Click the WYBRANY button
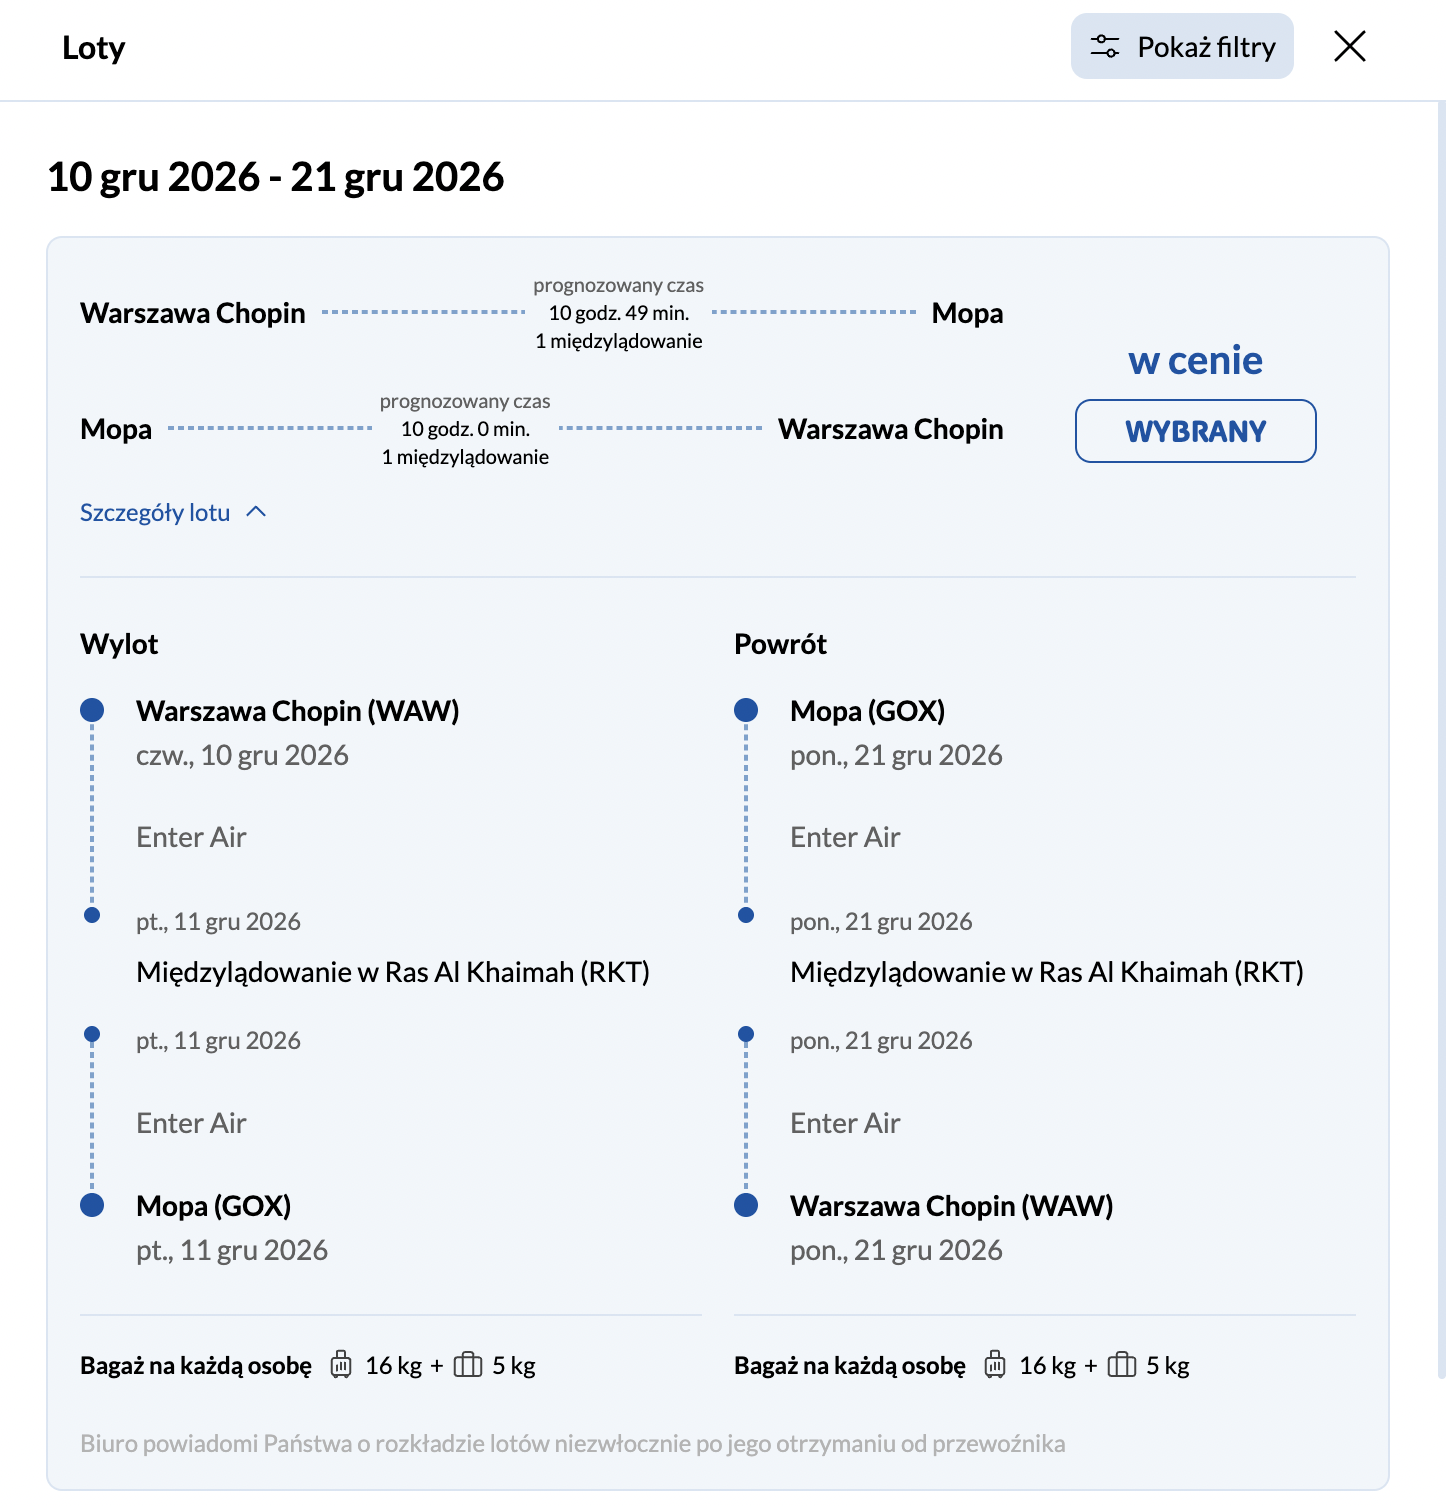 click(1196, 431)
